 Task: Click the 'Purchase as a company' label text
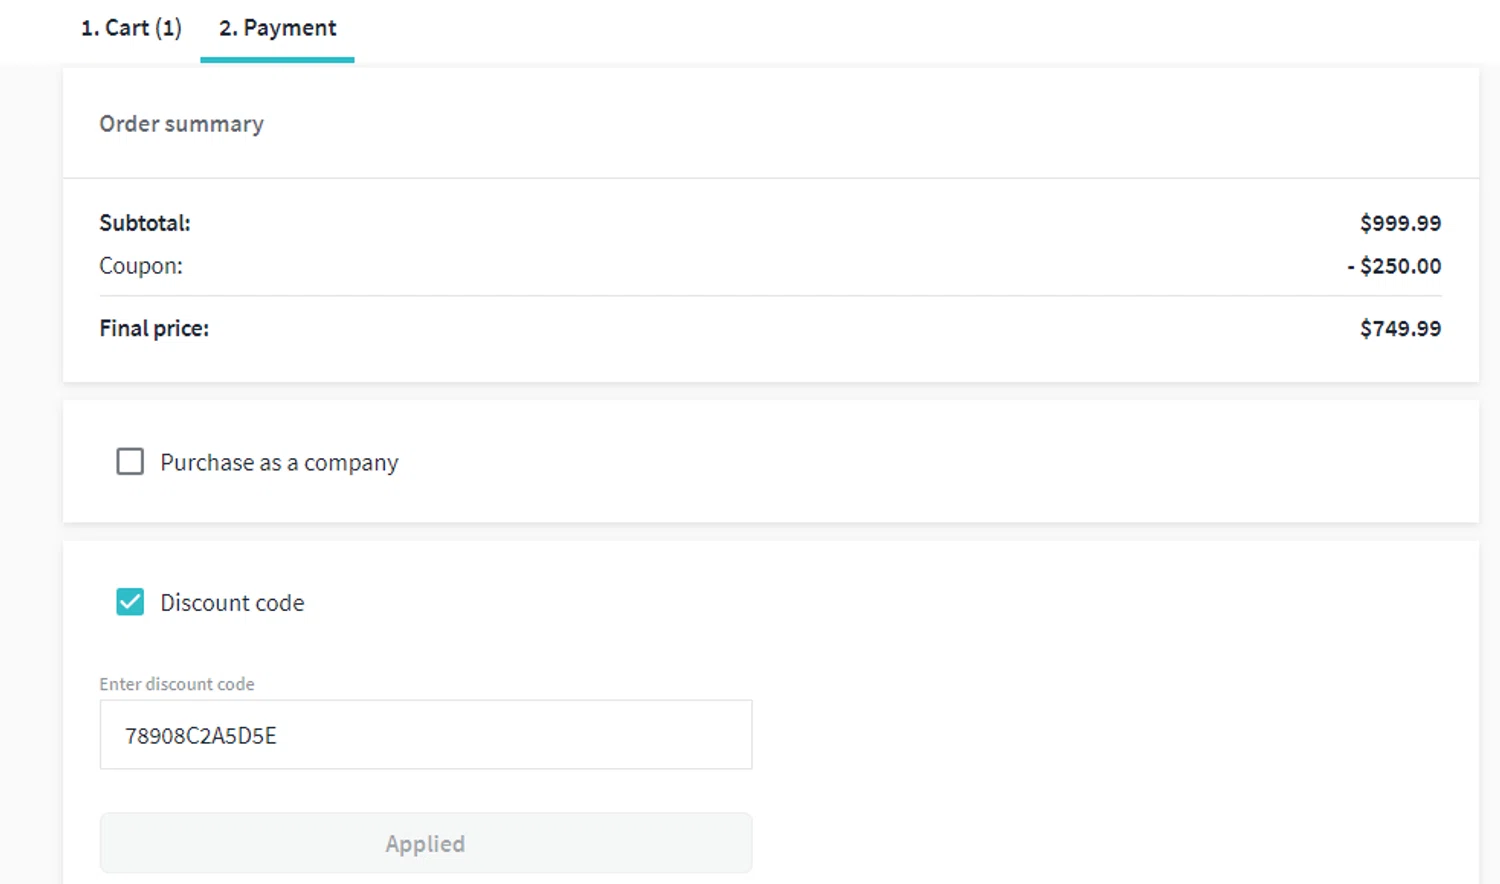(x=279, y=463)
